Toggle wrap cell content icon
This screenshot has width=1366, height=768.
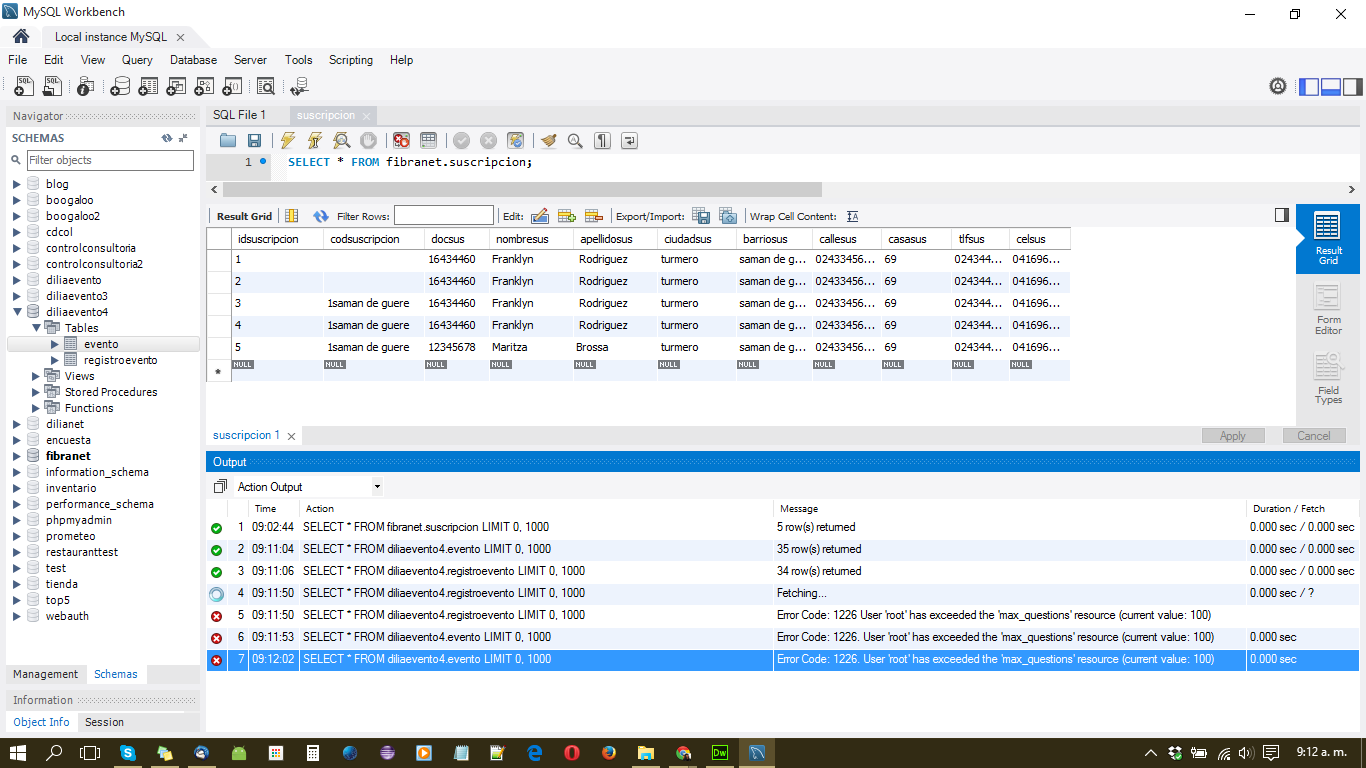(853, 216)
